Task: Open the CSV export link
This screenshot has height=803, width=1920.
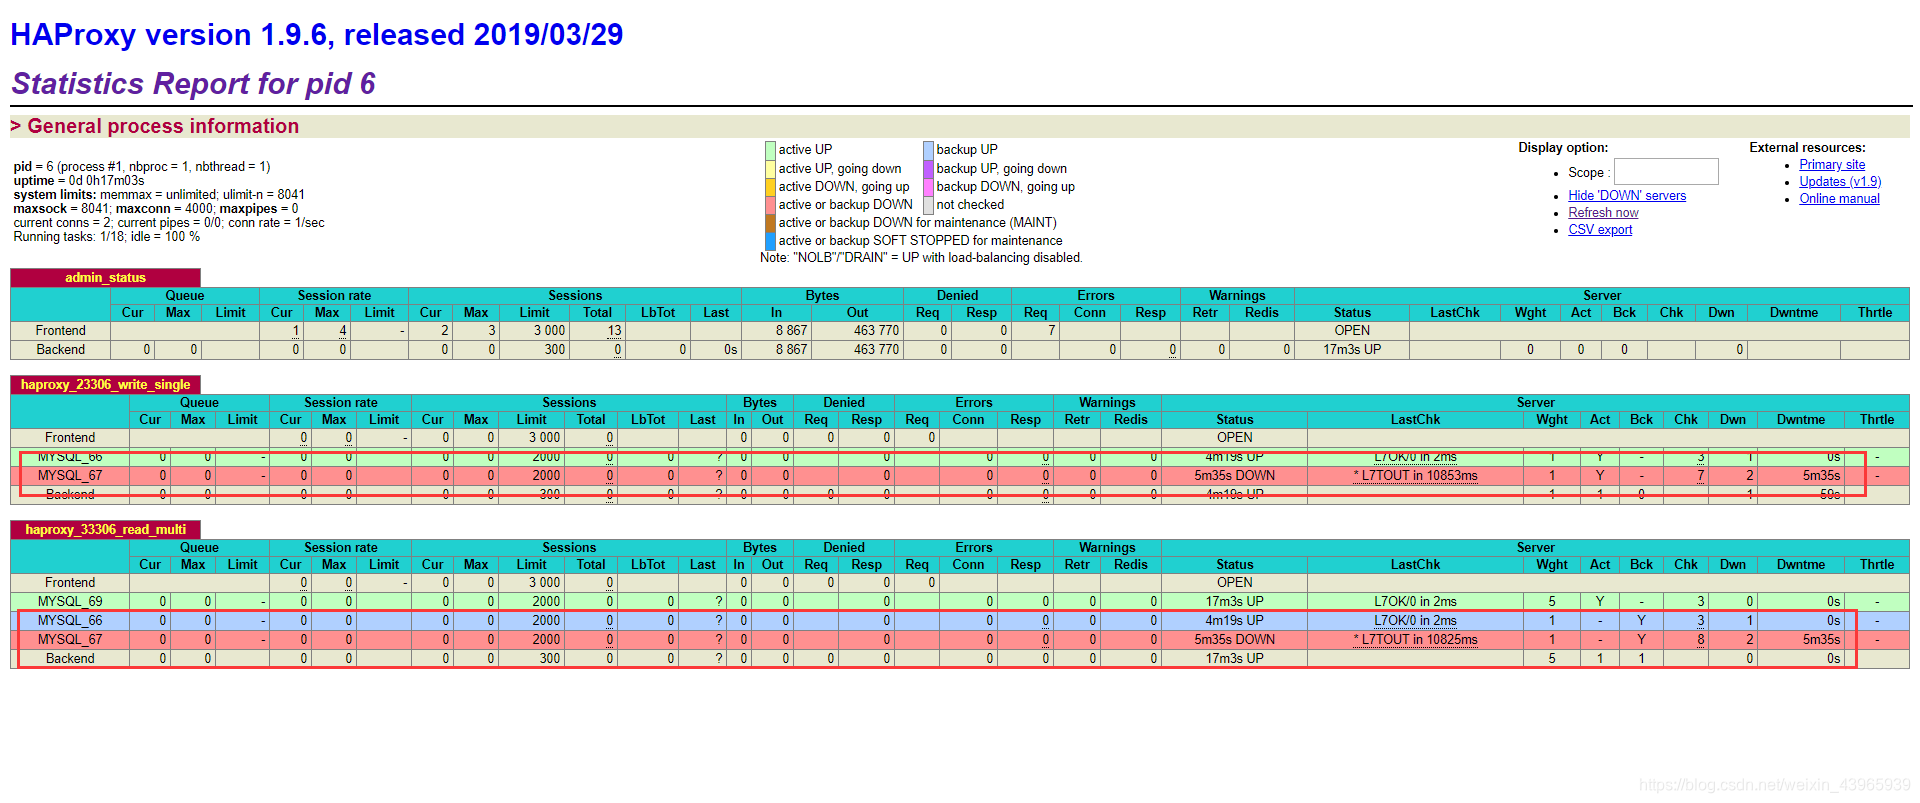Action: 1600,230
